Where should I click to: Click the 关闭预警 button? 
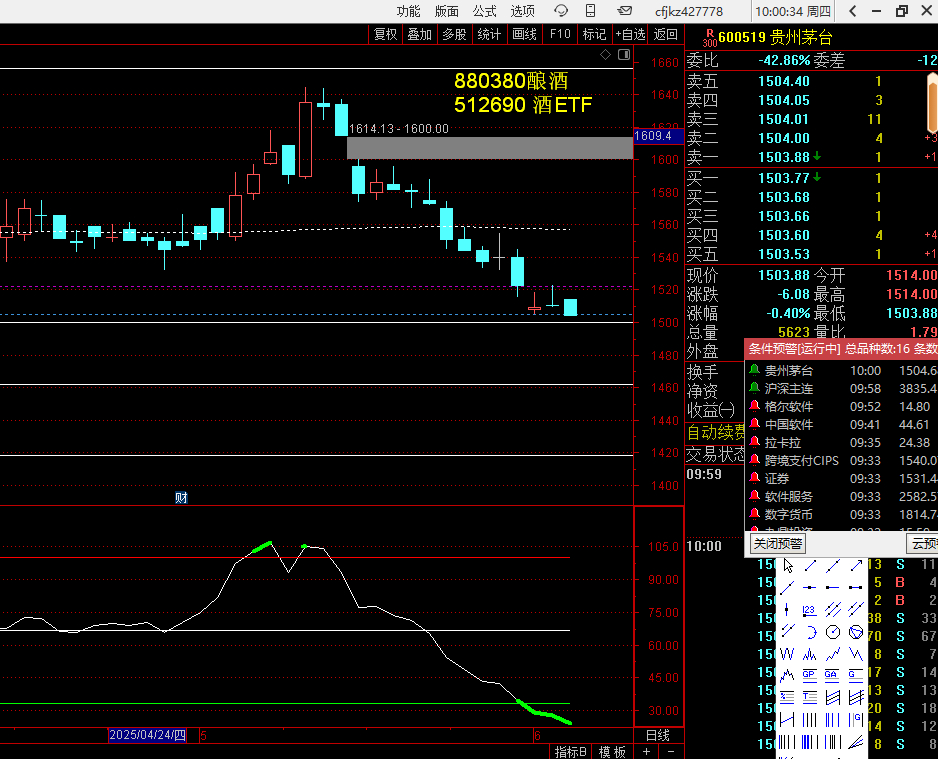click(x=778, y=544)
